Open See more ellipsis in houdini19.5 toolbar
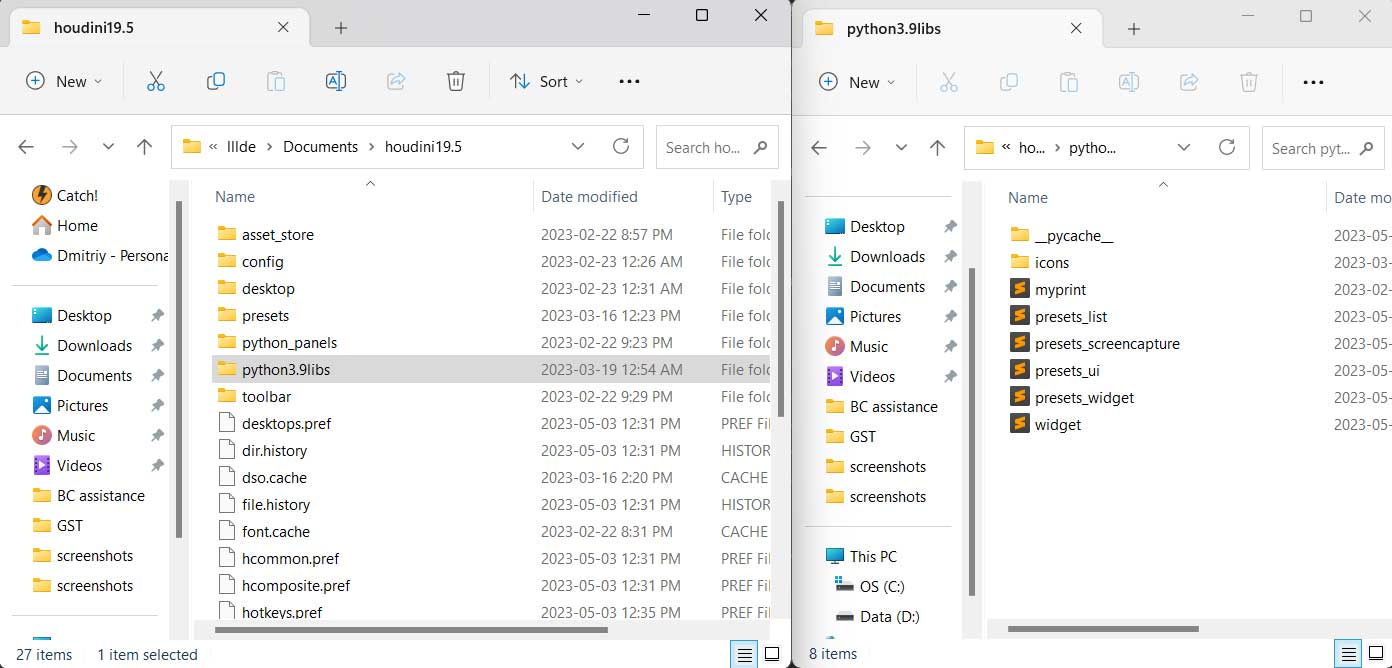The width and height of the screenshot is (1392, 668). [x=629, y=81]
